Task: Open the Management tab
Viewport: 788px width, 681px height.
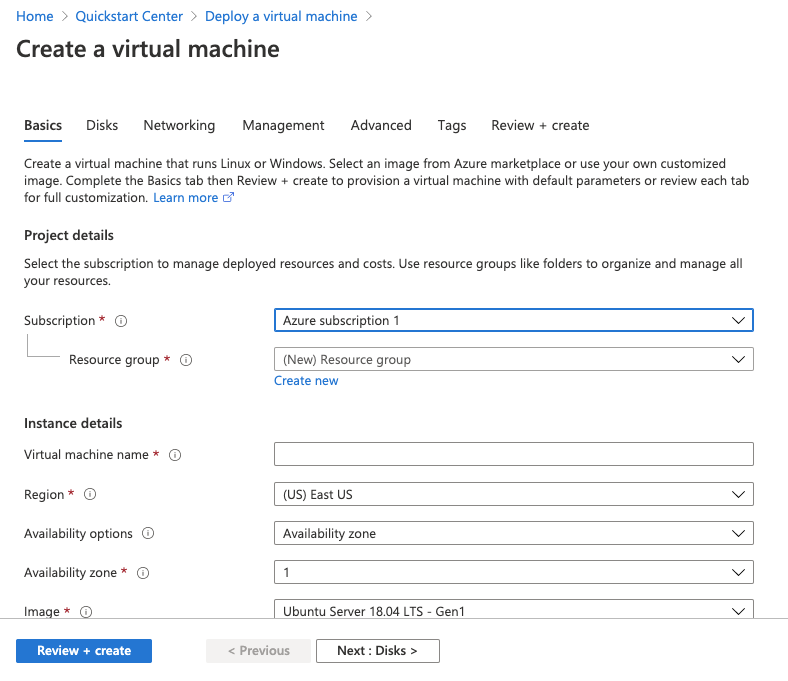Action: 283,125
